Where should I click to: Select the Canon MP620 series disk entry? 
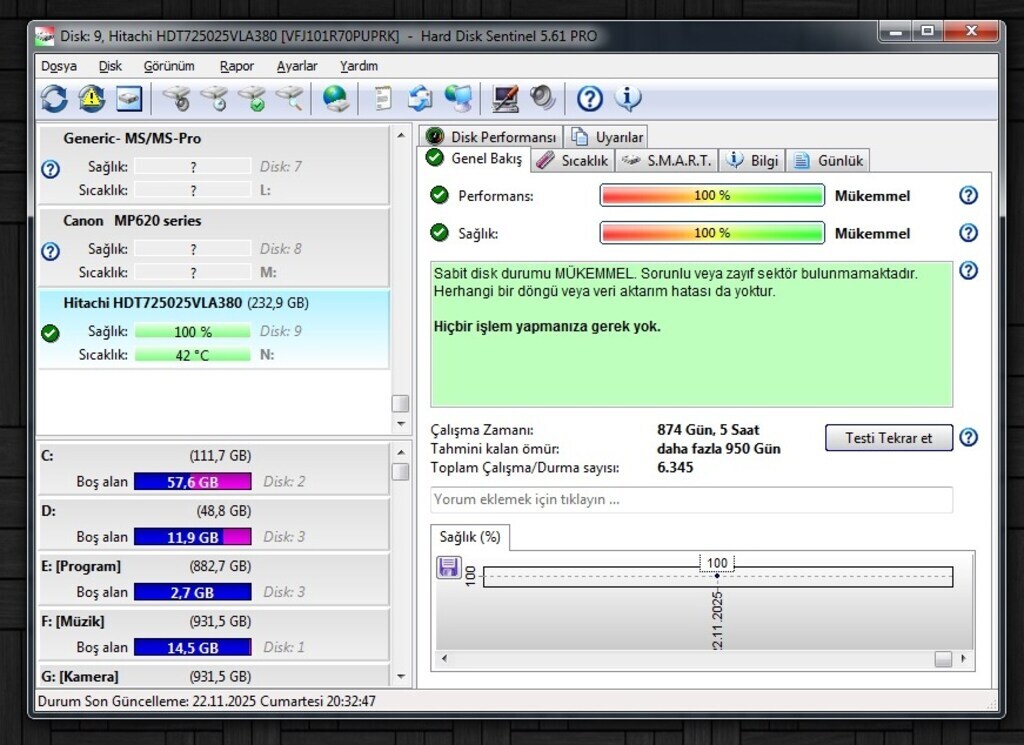(x=214, y=247)
